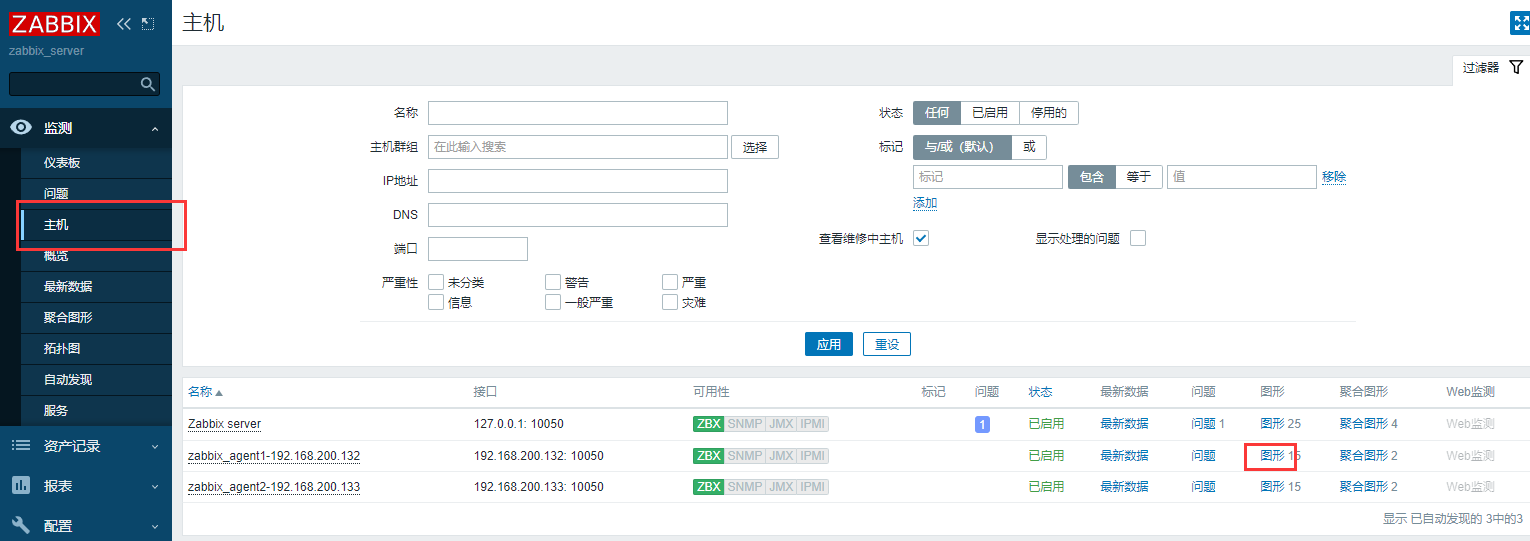The width and height of the screenshot is (1530, 541).
Task: Collapse the sidebar with double chevron icon
Action: [124, 23]
